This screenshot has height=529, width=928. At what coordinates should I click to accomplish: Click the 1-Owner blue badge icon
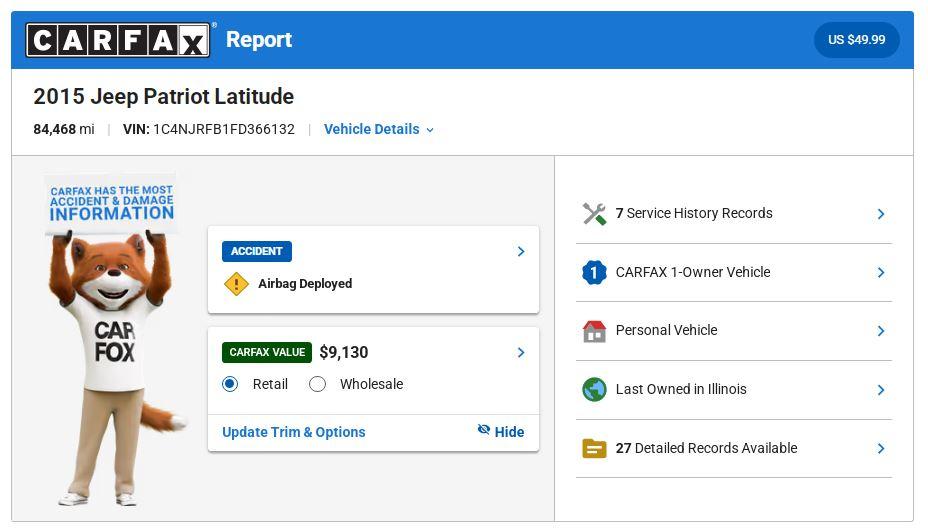pyautogui.click(x=594, y=273)
